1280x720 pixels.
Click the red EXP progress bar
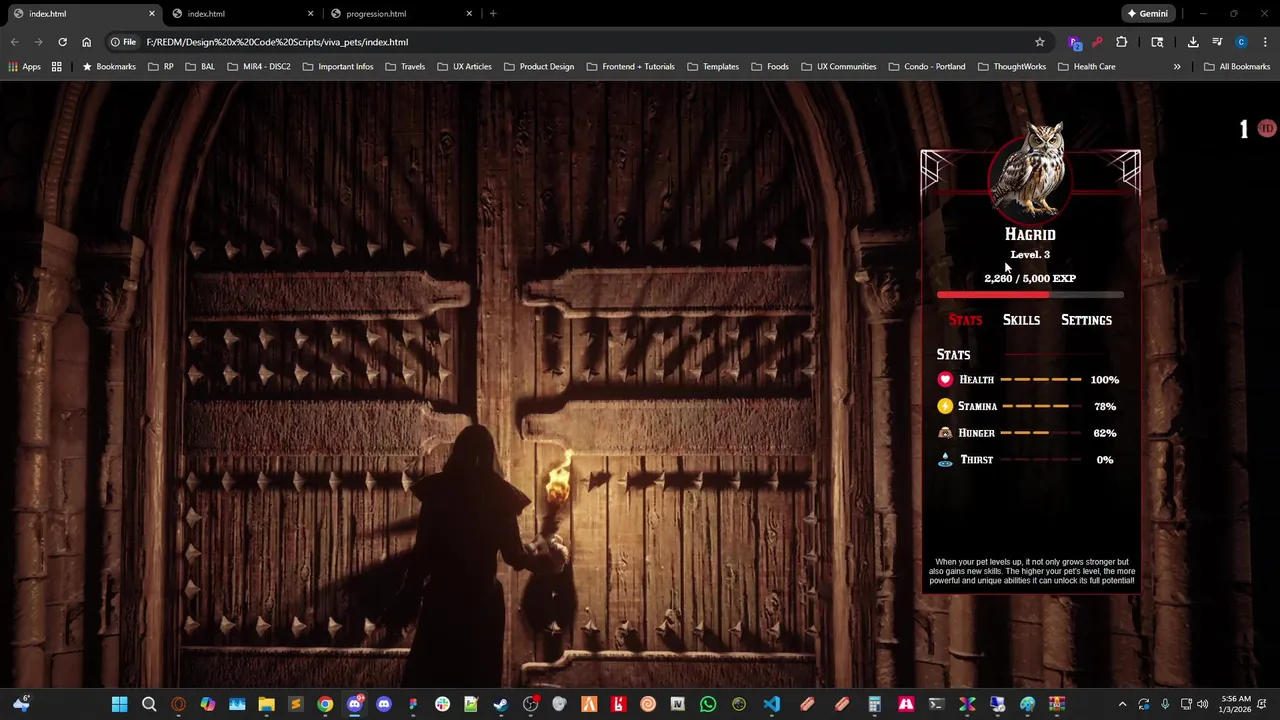1030,295
